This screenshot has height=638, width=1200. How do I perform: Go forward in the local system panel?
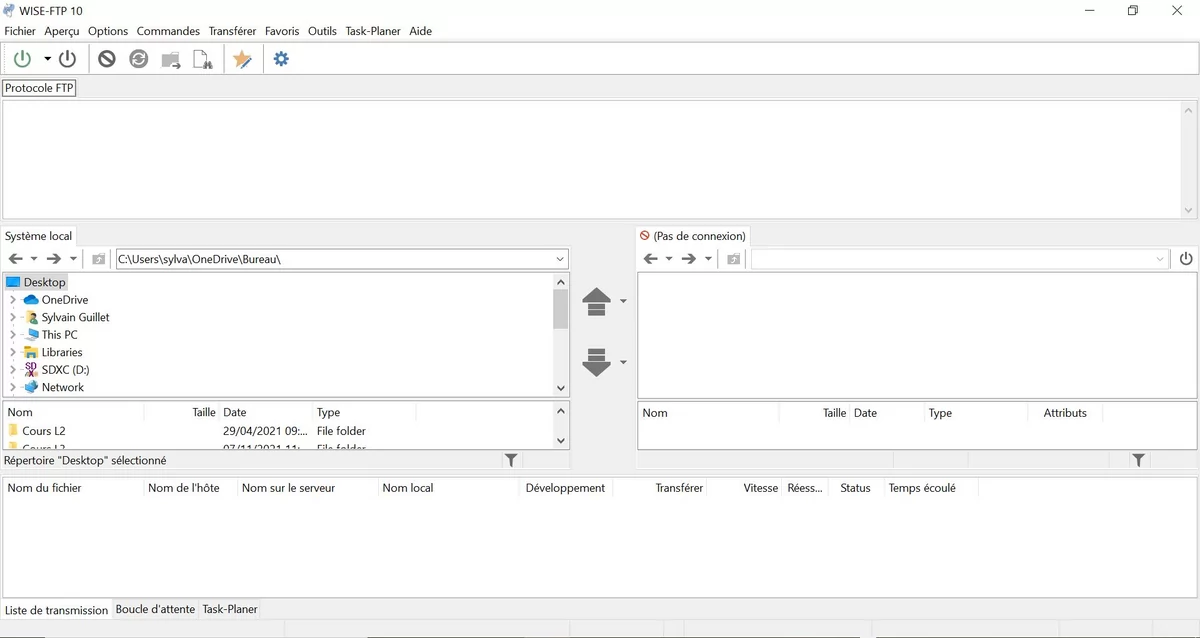tap(54, 259)
